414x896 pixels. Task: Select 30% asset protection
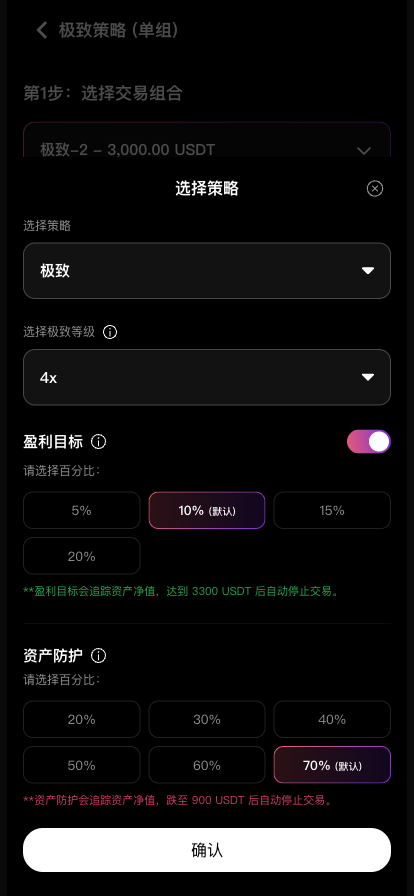[x=207, y=719]
